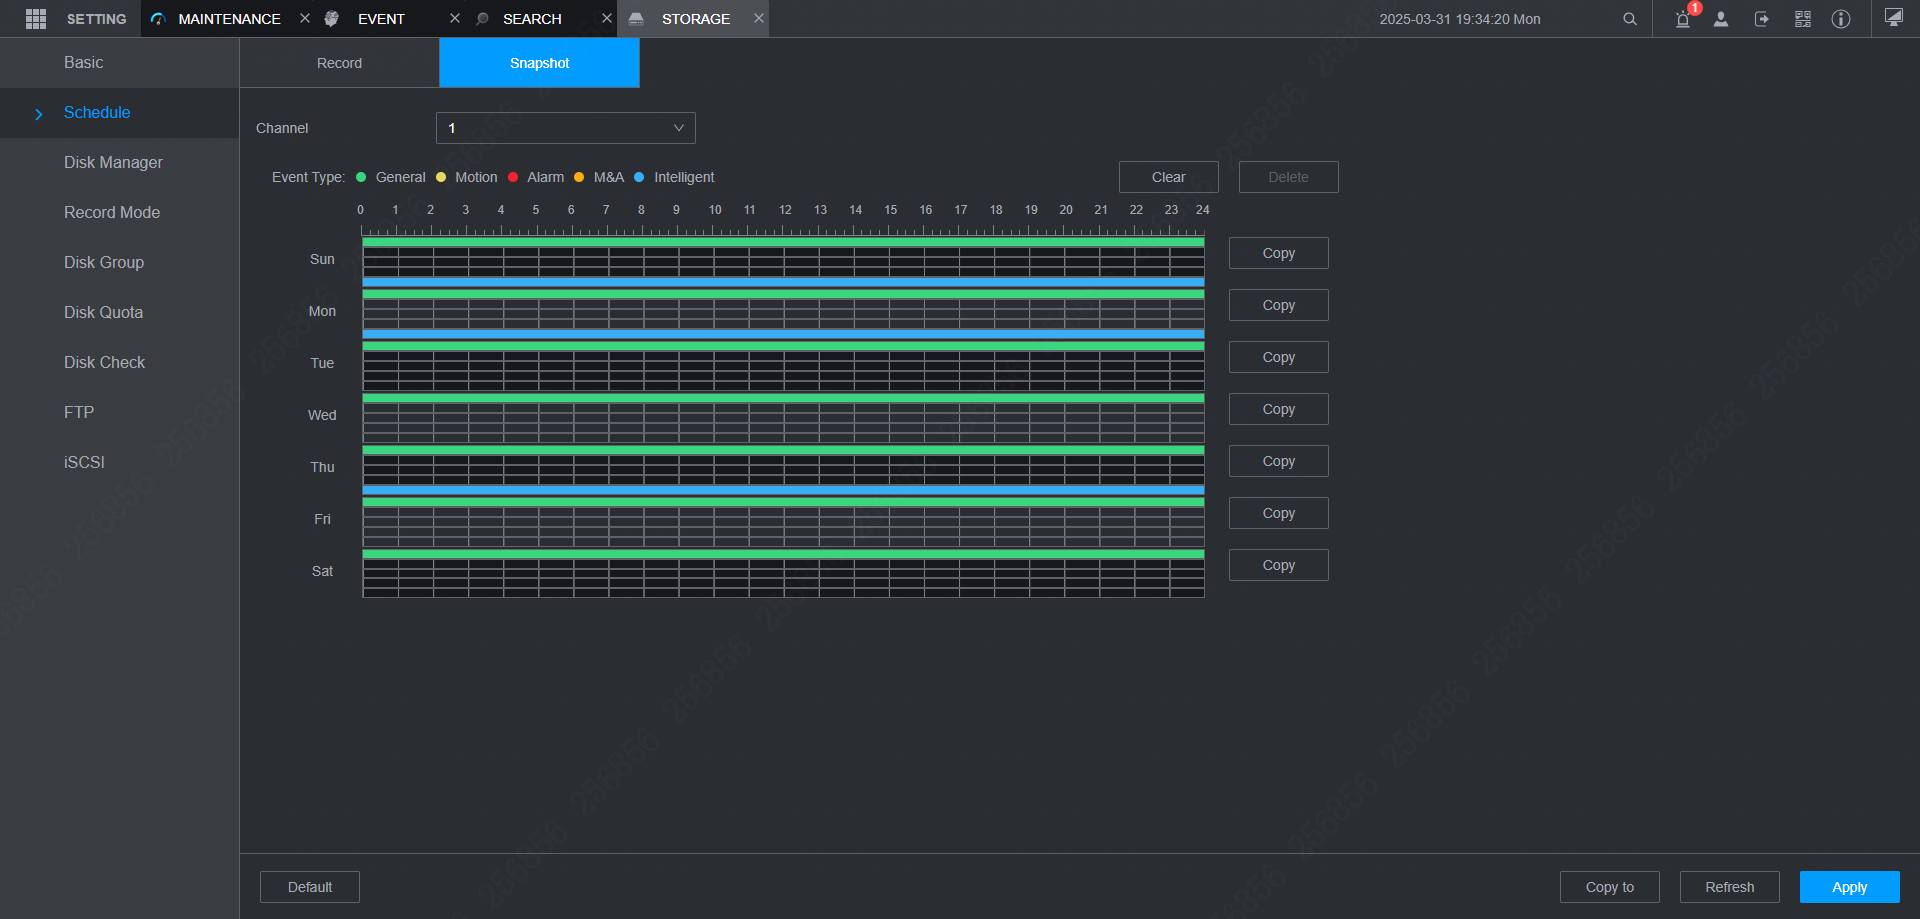Click Copy for the Thu row

(x=1279, y=461)
